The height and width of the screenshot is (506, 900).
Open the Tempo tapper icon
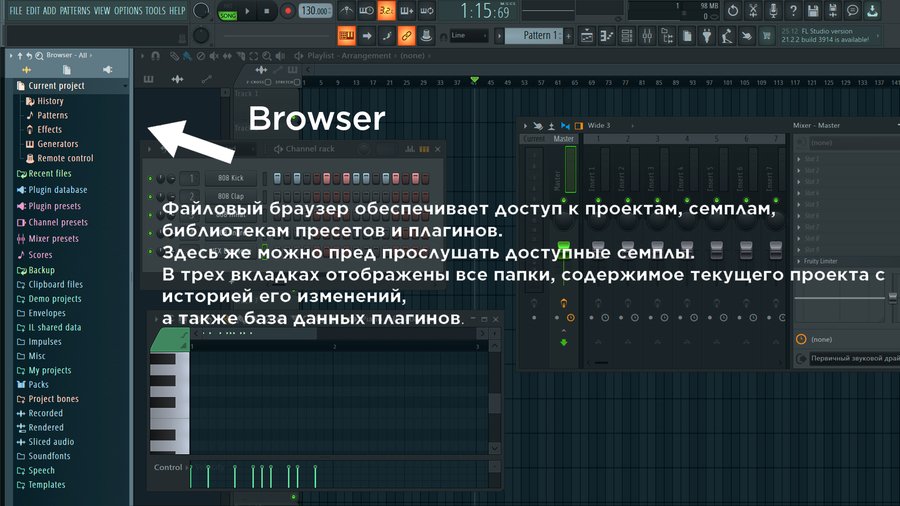727,36
